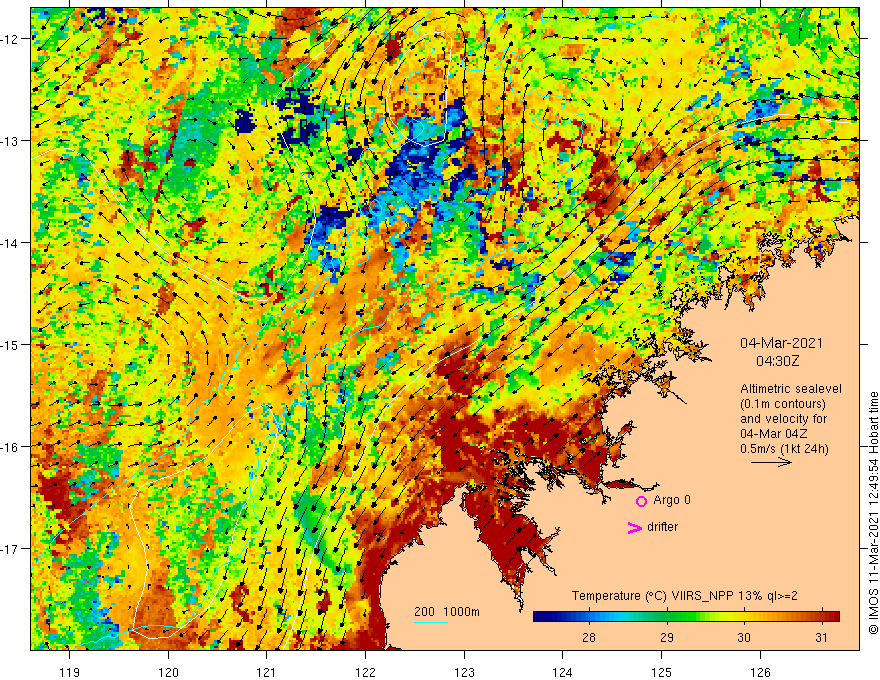Click the IMOS copyright timestamp text
Viewport: 880px width, 680px height.
click(873, 513)
